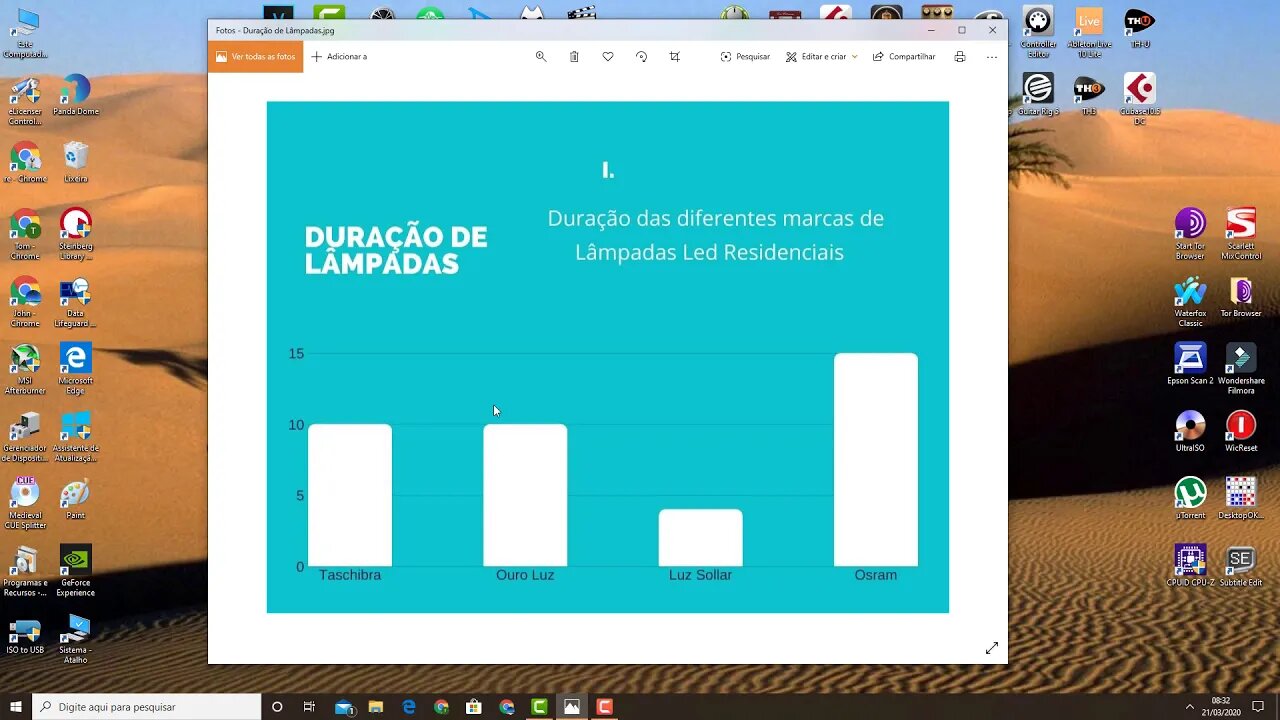Enter fullscreen with the expand arrows icon
Viewport: 1280px width, 720px height.
tap(992, 648)
